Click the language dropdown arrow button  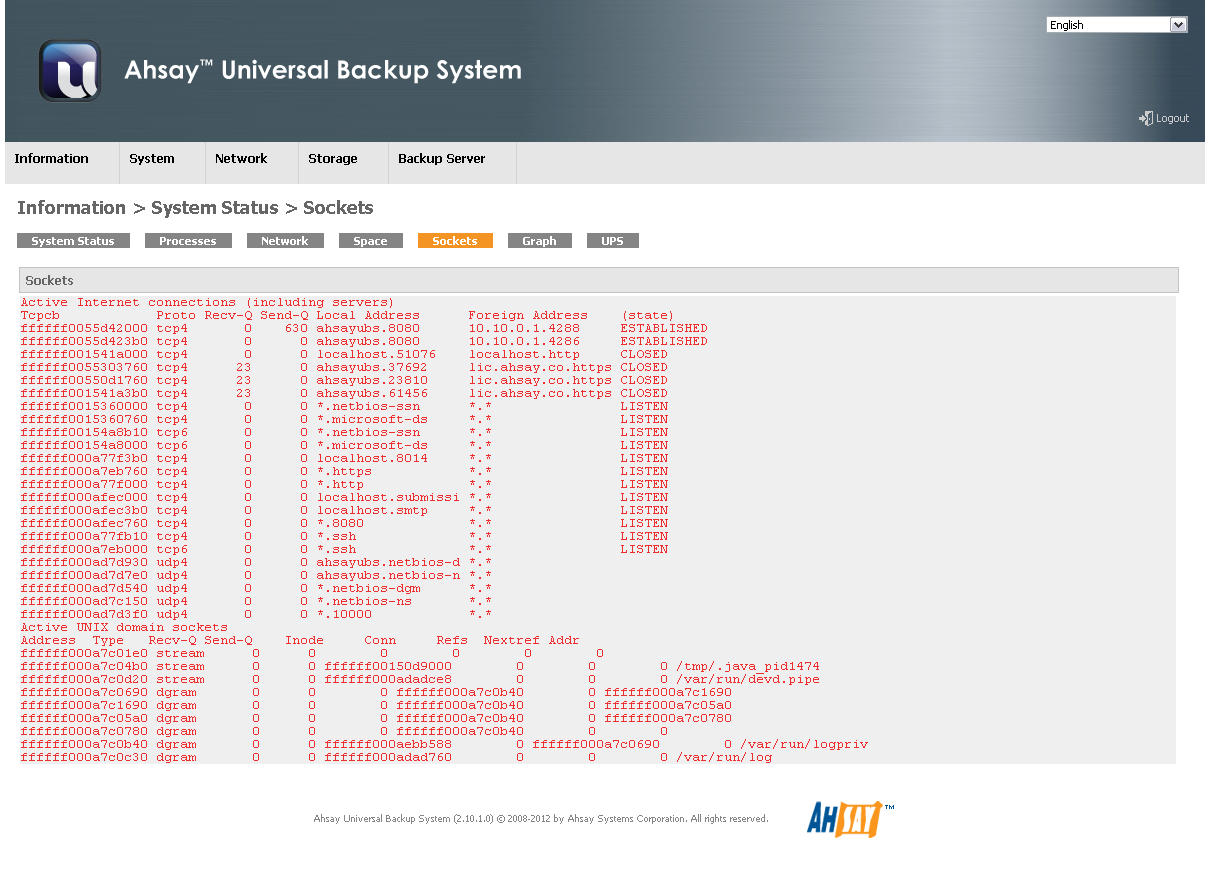point(1178,25)
